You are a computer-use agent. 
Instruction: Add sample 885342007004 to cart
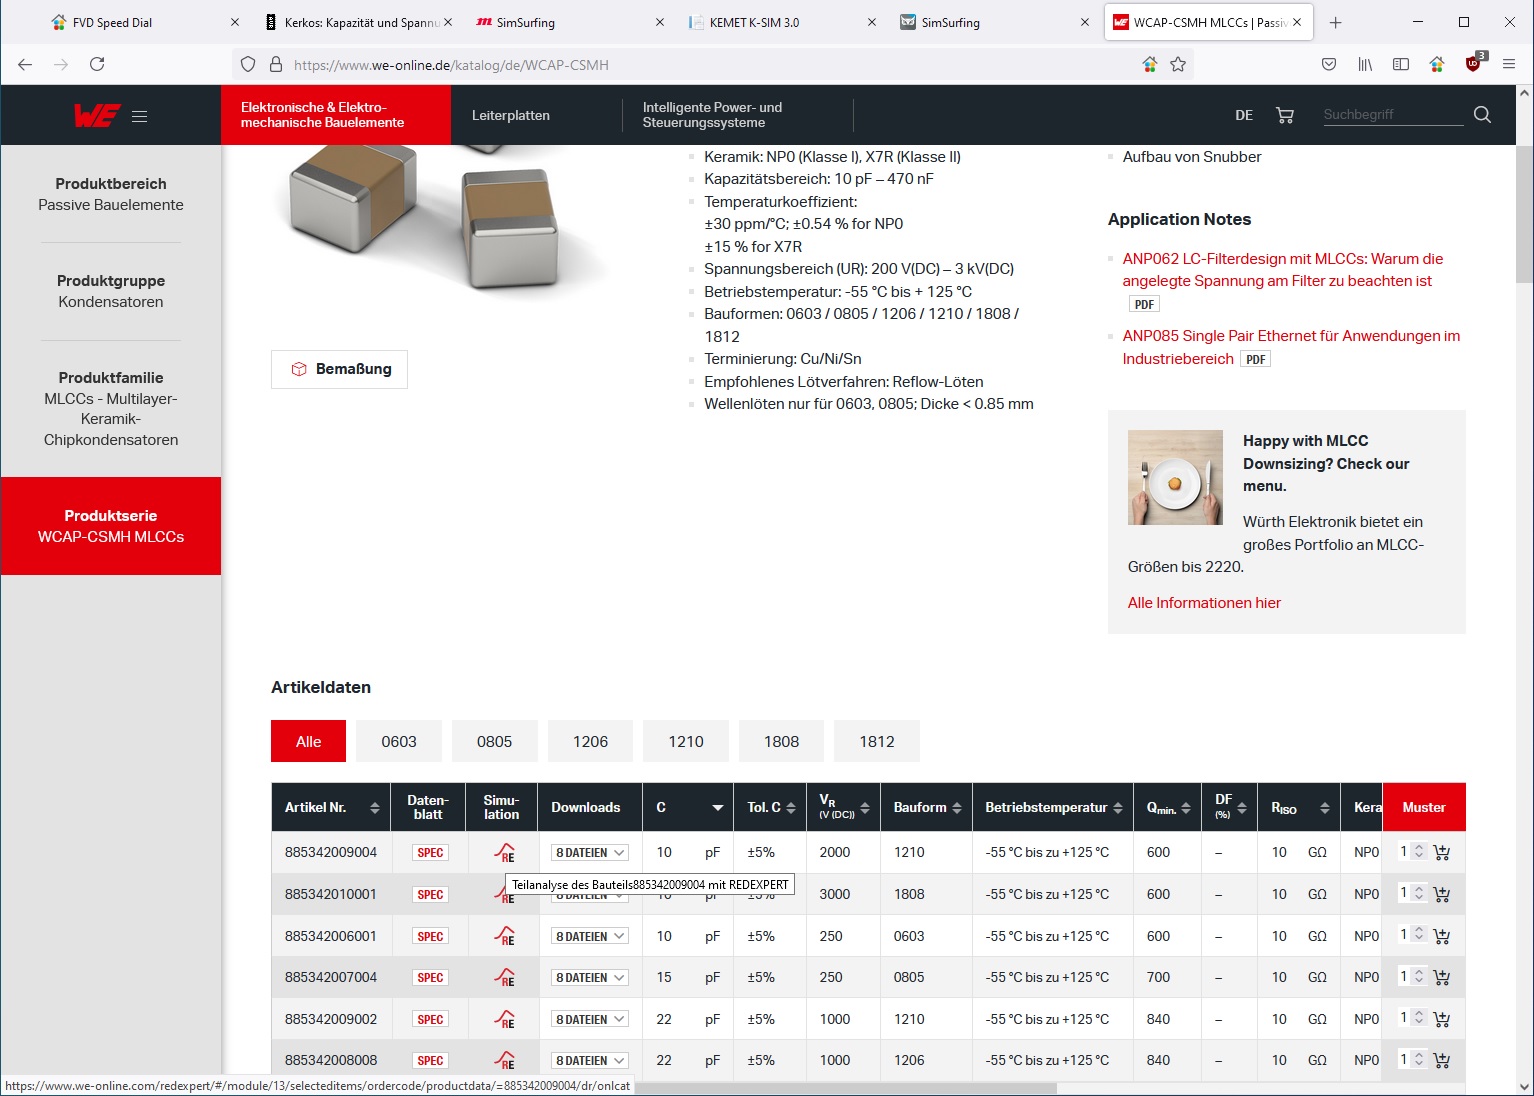point(1441,978)
